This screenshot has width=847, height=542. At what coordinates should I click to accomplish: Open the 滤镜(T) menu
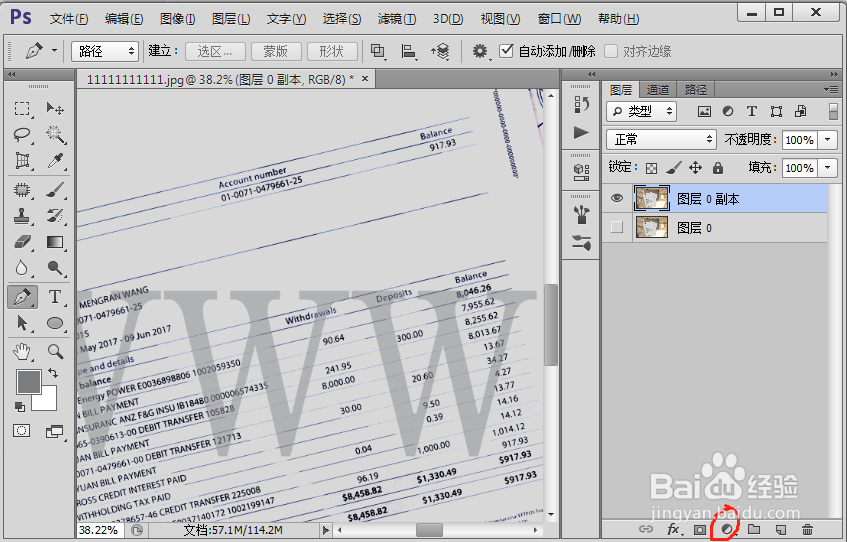click(397, 19)
